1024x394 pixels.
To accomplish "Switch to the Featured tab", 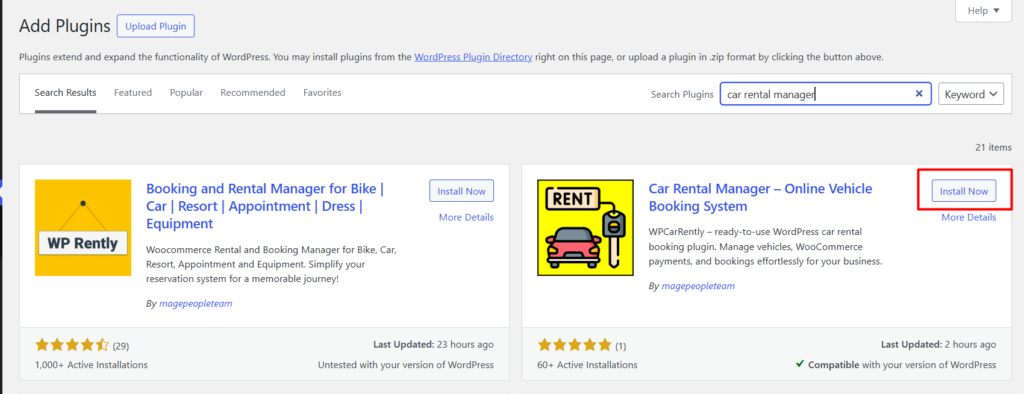I will 133,93.
